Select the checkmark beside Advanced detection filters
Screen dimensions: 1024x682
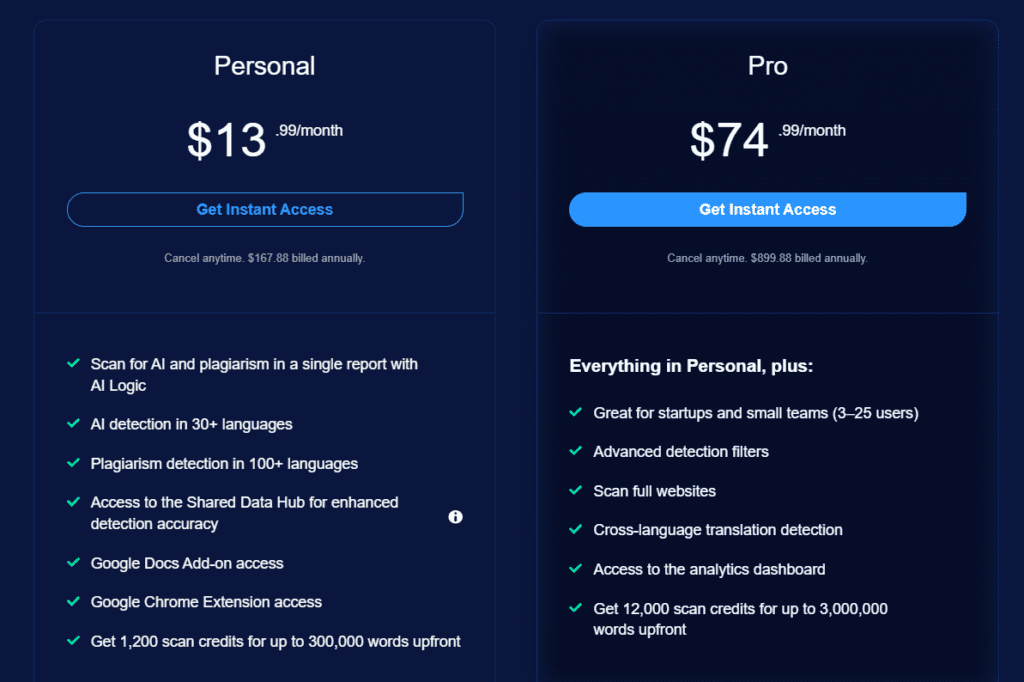pos(576,452)
